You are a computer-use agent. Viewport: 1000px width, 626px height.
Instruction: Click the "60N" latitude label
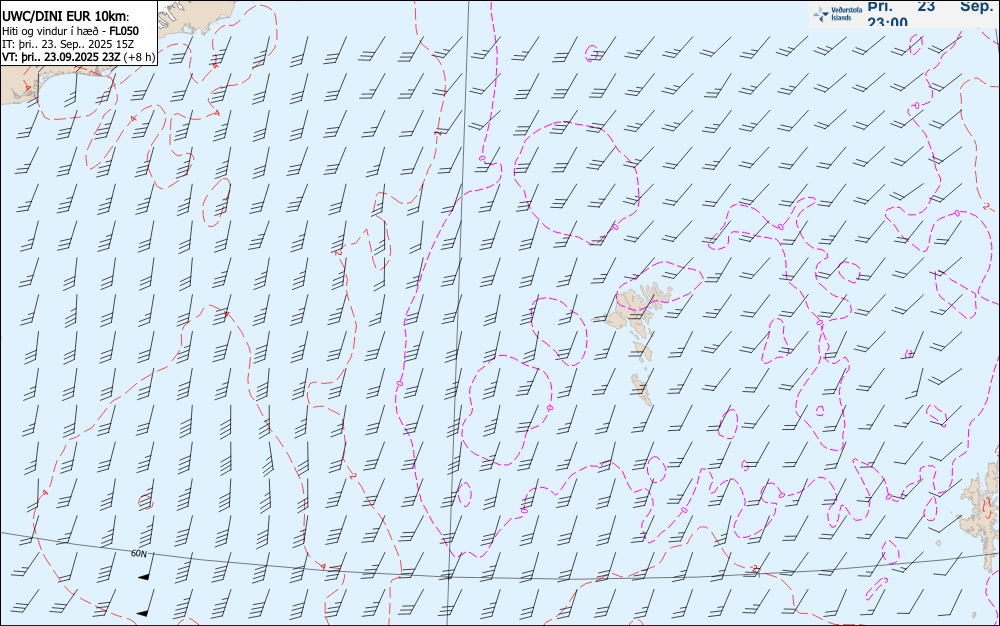138,553
